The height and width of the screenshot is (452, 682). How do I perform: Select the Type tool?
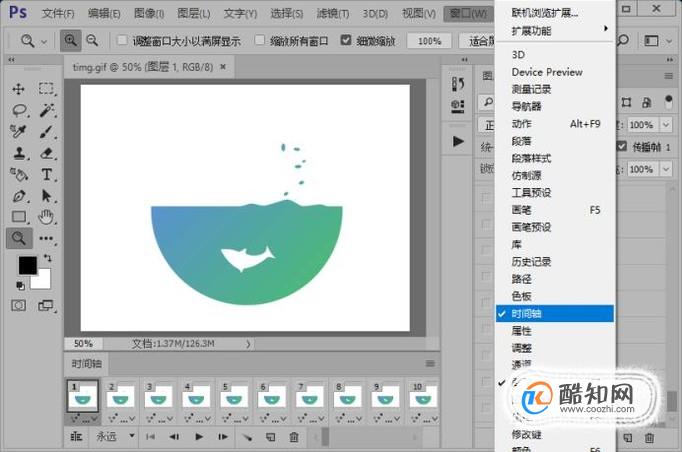coord(47,174)
